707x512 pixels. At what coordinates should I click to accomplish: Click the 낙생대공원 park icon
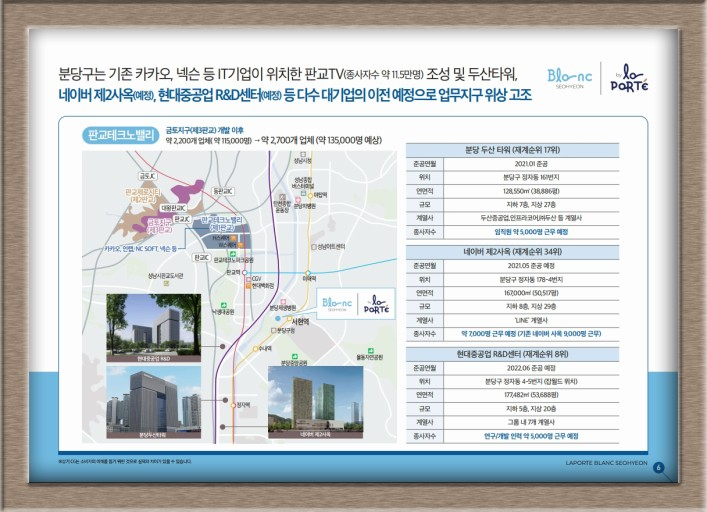224,305
